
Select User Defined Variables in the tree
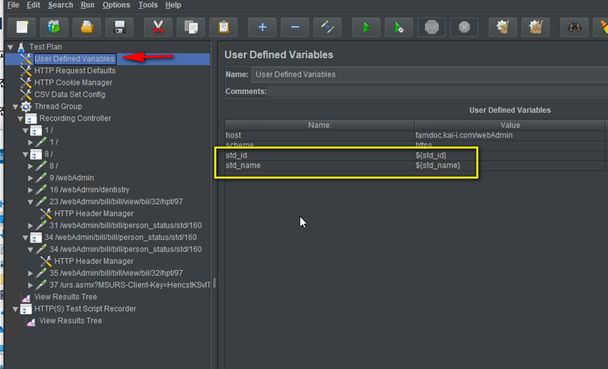(75, 59)
